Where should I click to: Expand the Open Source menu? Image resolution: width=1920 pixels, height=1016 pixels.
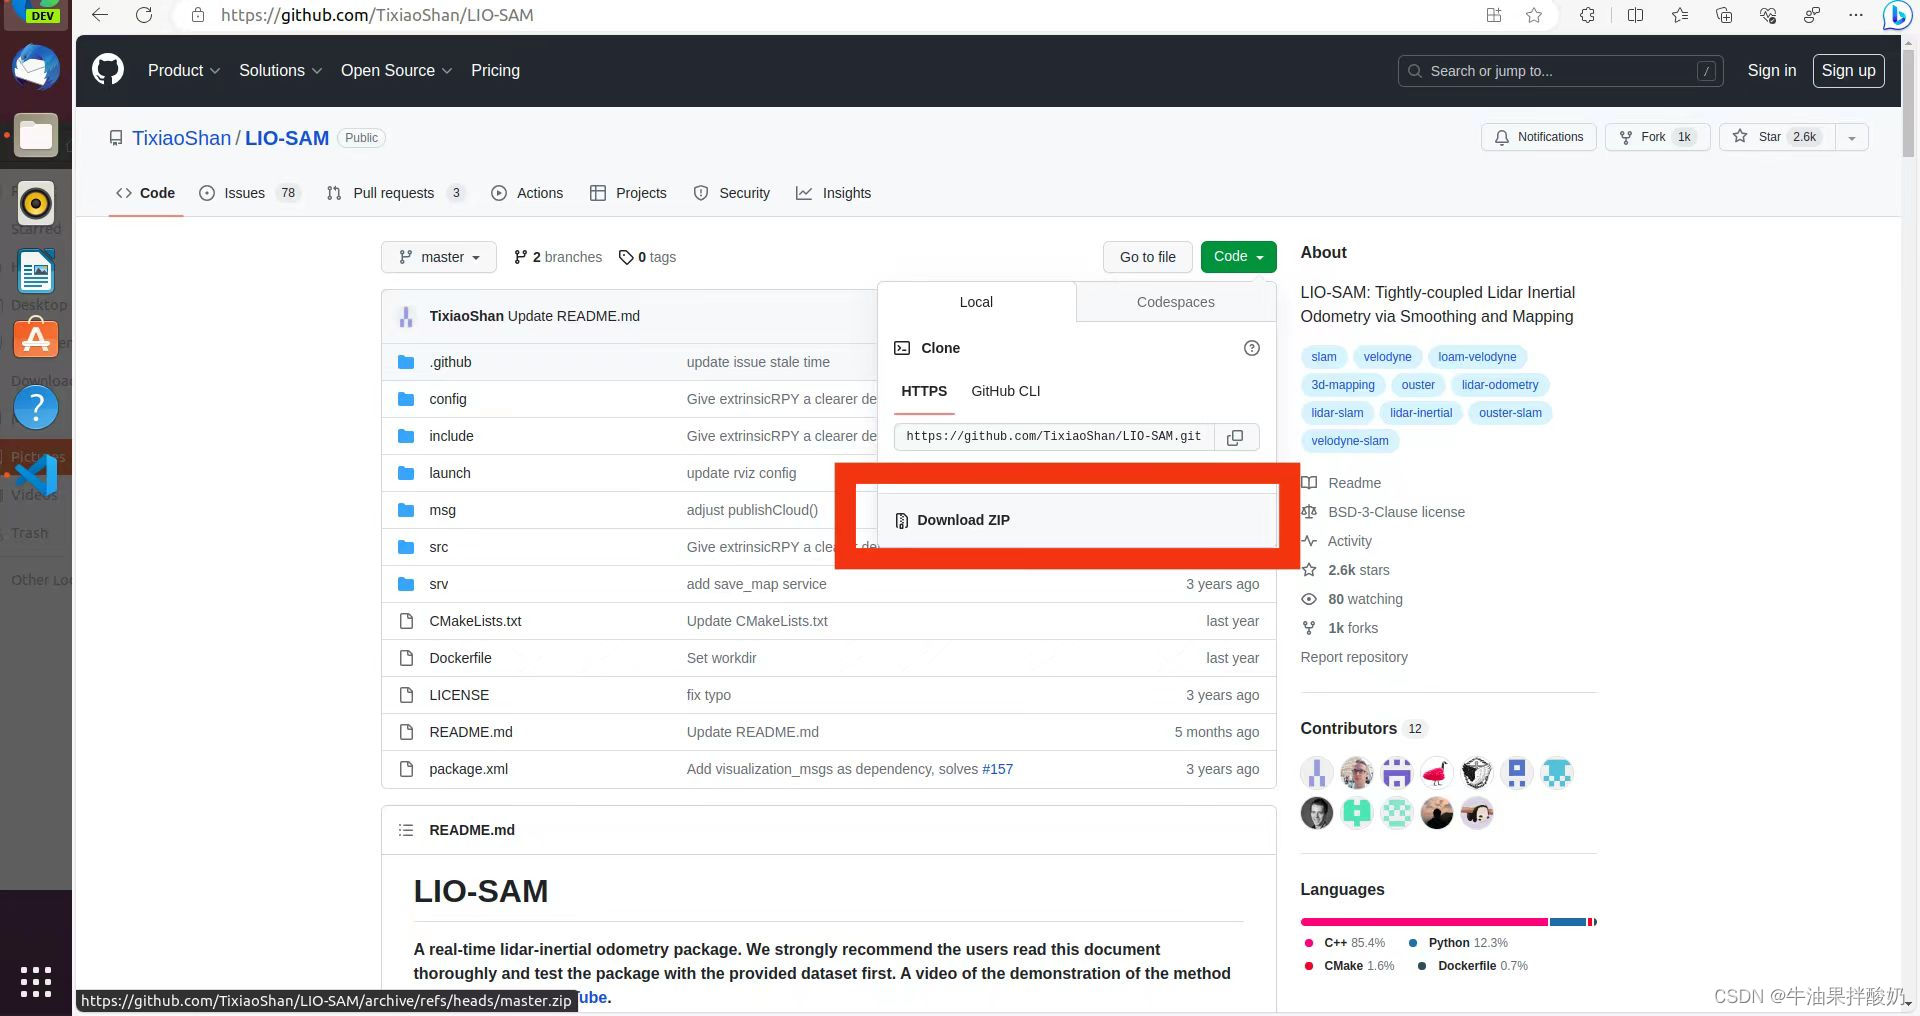point(396,70)
